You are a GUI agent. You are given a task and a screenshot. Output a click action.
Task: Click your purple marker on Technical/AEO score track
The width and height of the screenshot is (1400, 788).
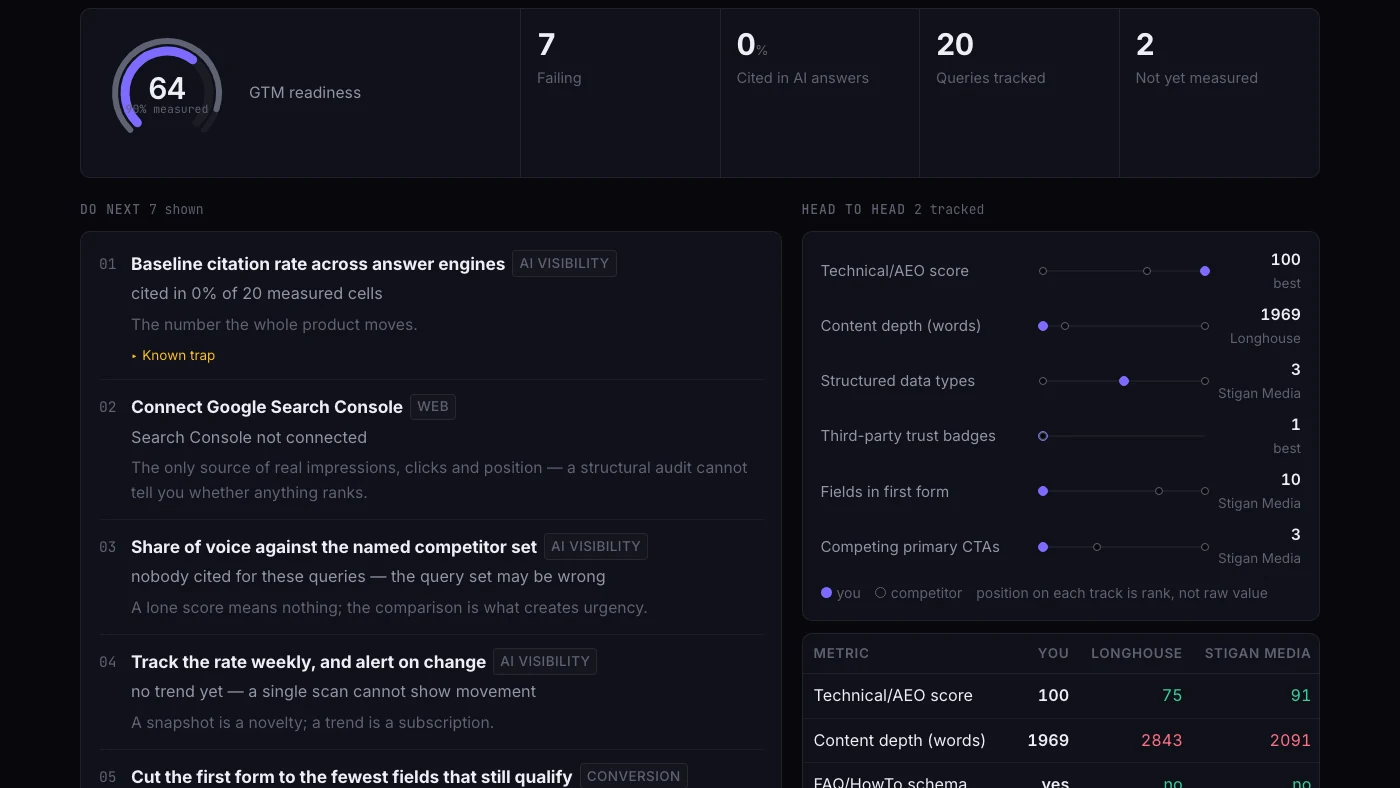point(1205,271)
